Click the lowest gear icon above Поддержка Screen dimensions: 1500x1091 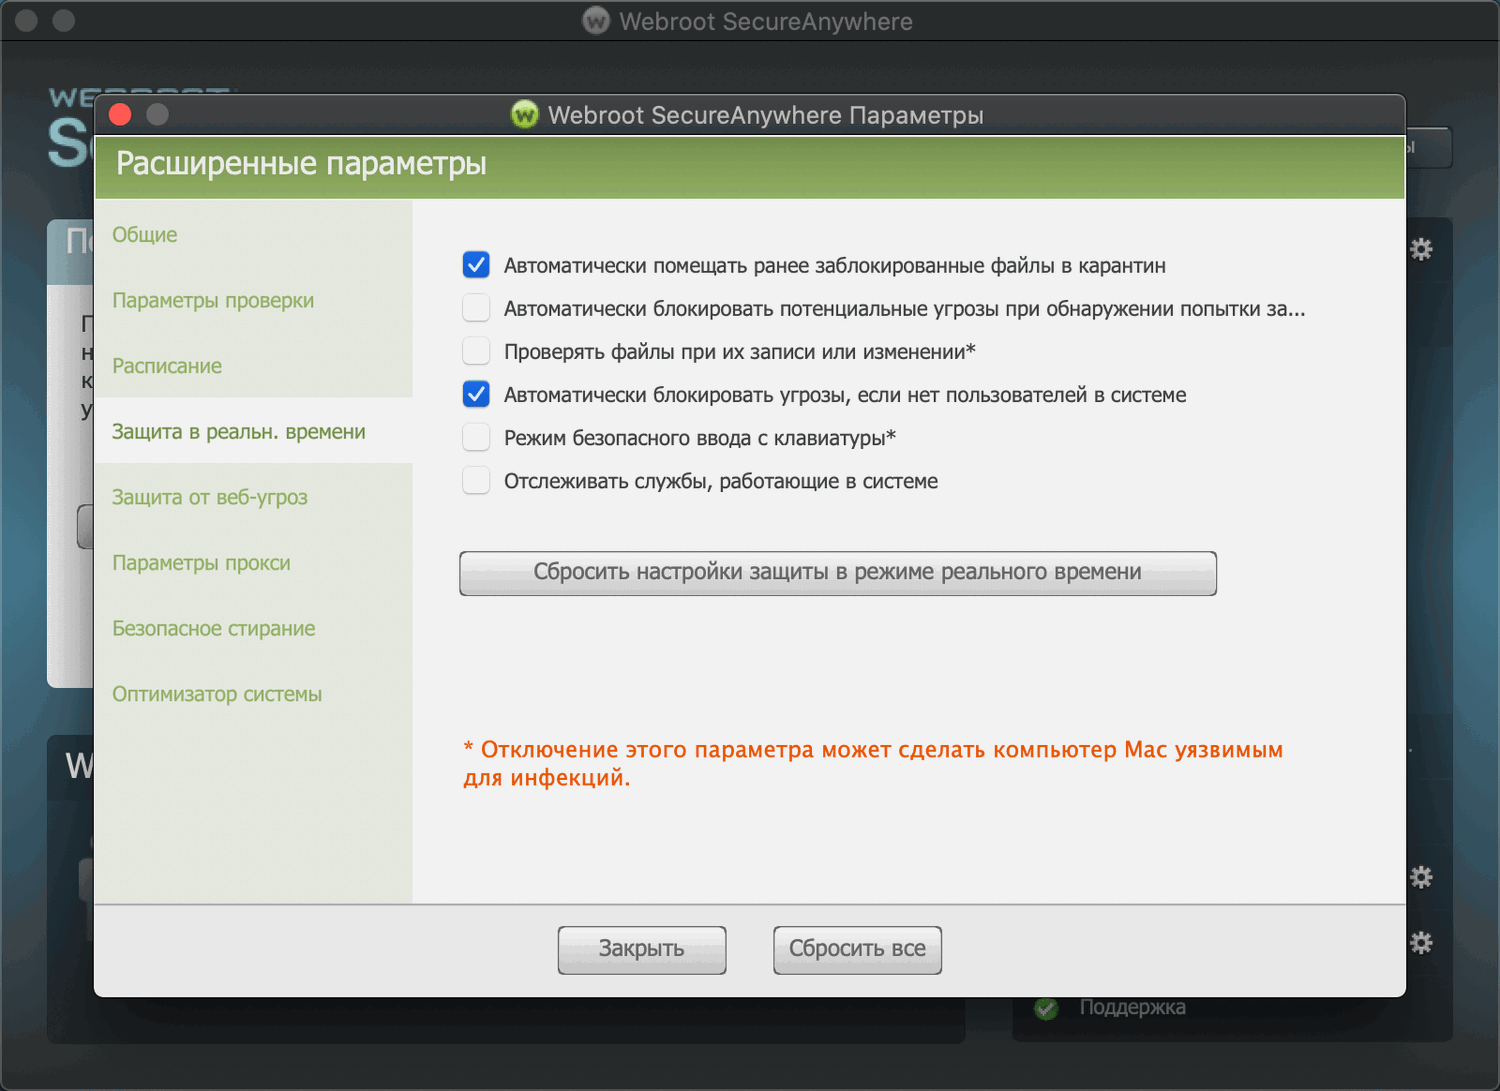1421,942
